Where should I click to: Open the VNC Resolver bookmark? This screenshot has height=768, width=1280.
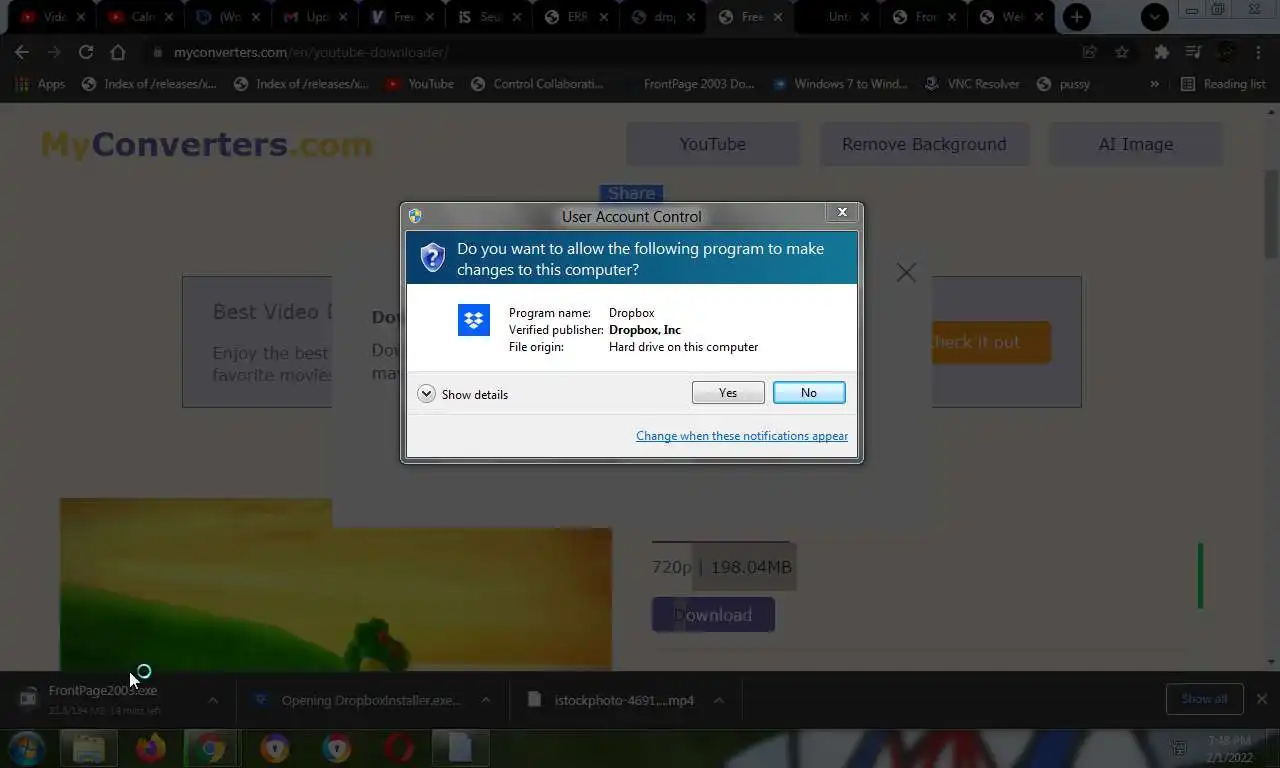click(x=973, y=84)
